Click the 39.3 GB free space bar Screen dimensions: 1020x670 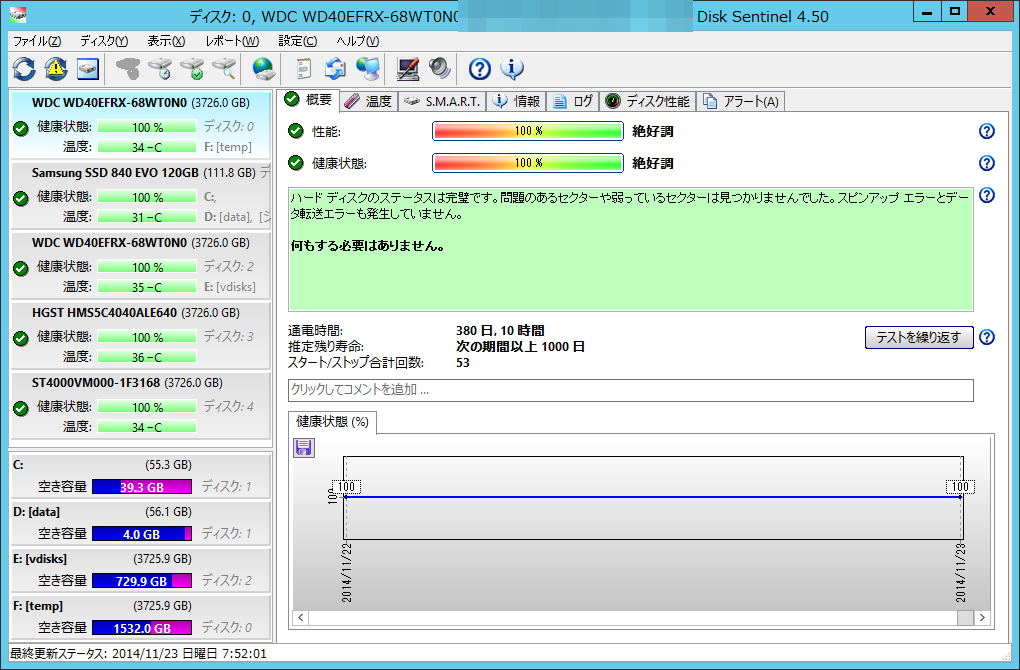click(142, 487)
